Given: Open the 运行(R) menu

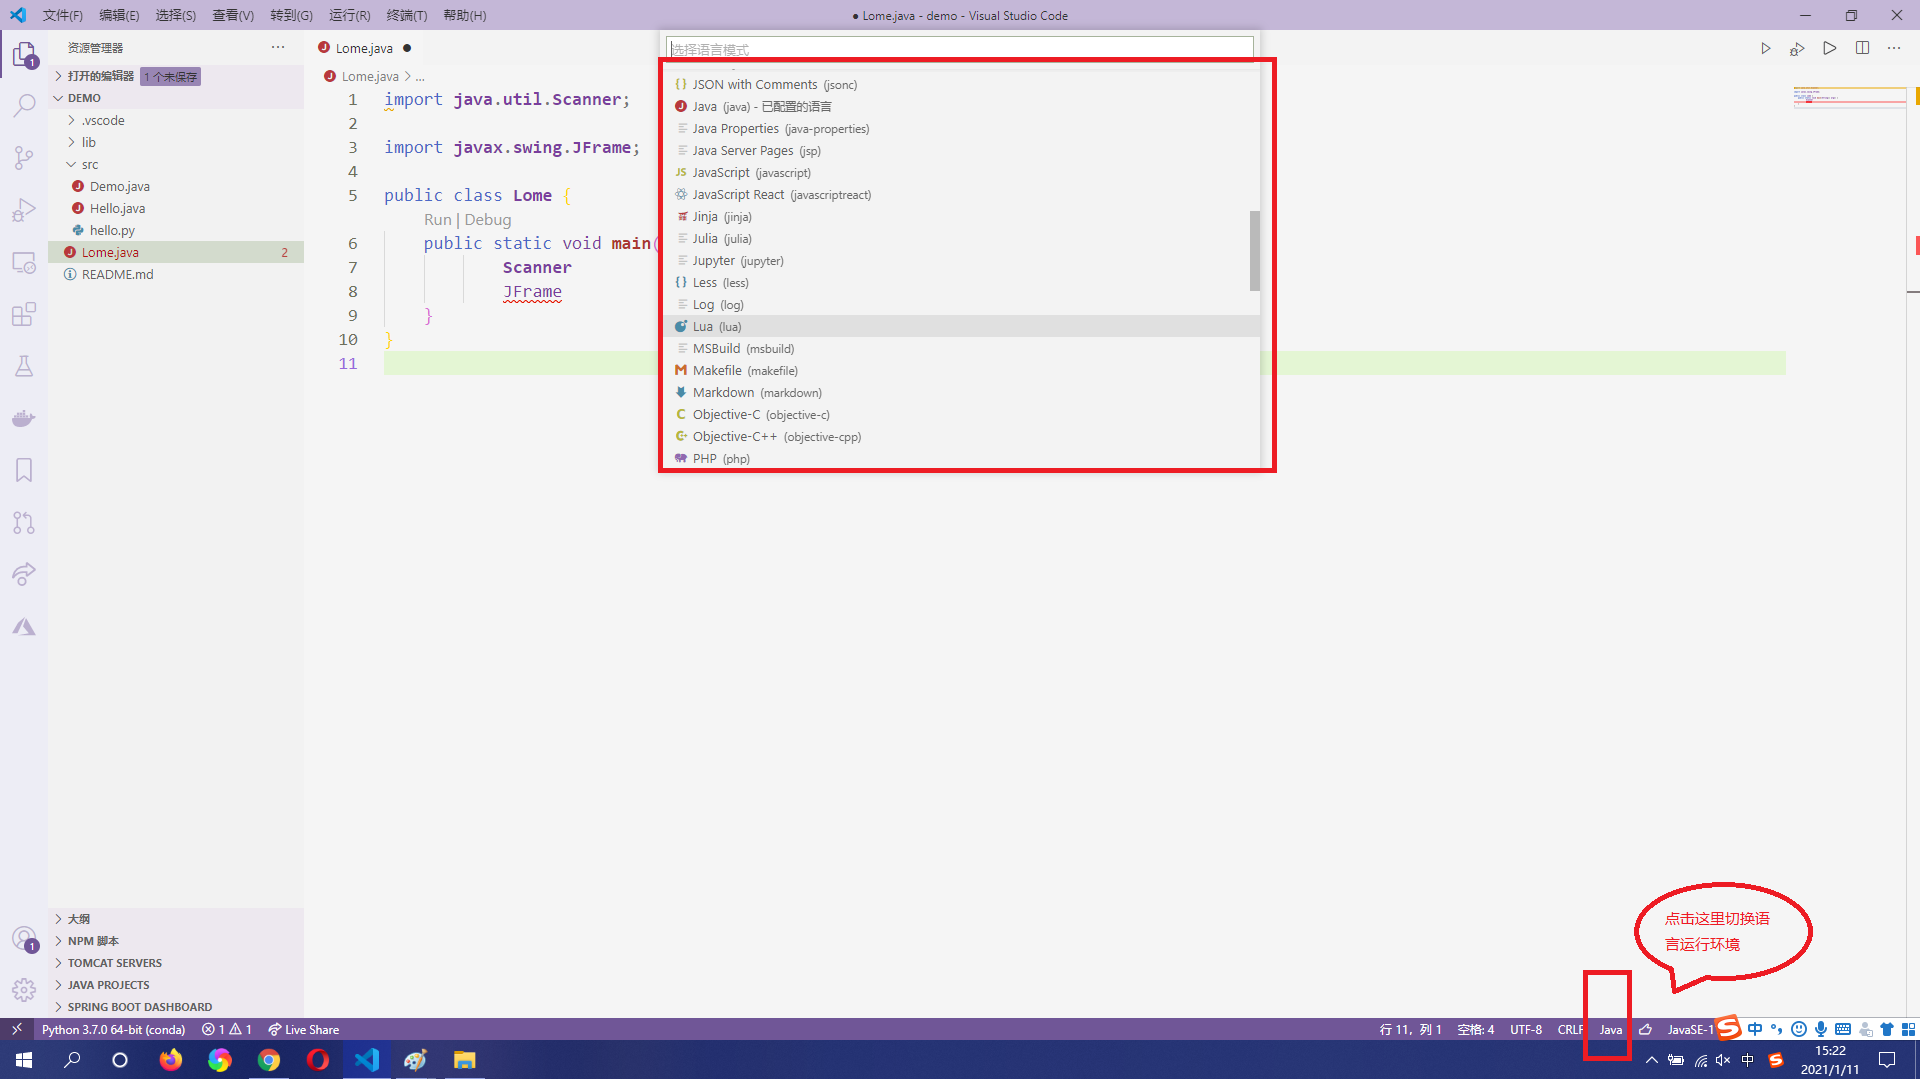Looking at the screenshot, I should click(349, 15).
